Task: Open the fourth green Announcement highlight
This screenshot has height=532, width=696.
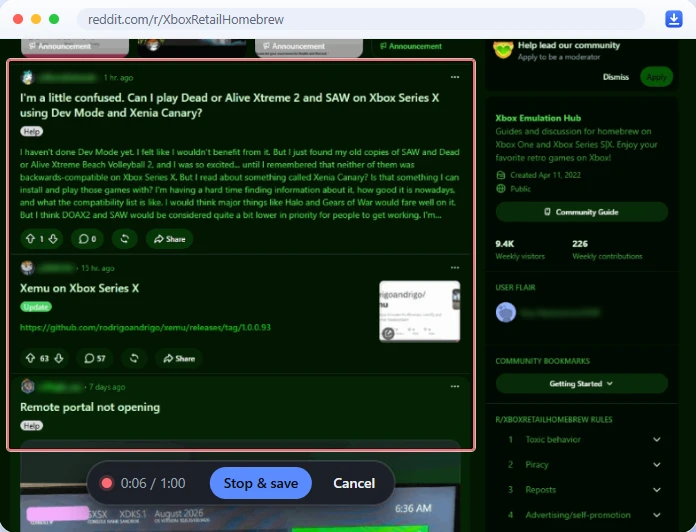Action: 411,46
